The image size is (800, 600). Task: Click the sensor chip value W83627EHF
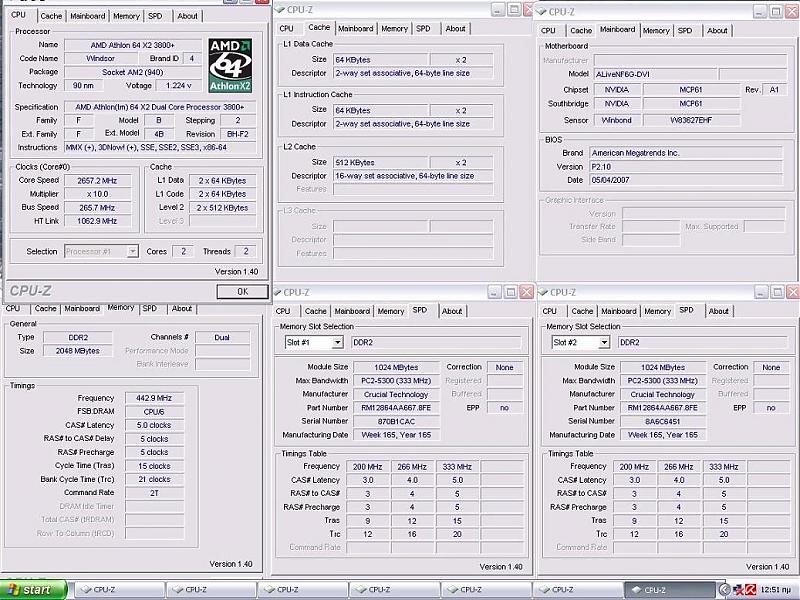point(691,120)
